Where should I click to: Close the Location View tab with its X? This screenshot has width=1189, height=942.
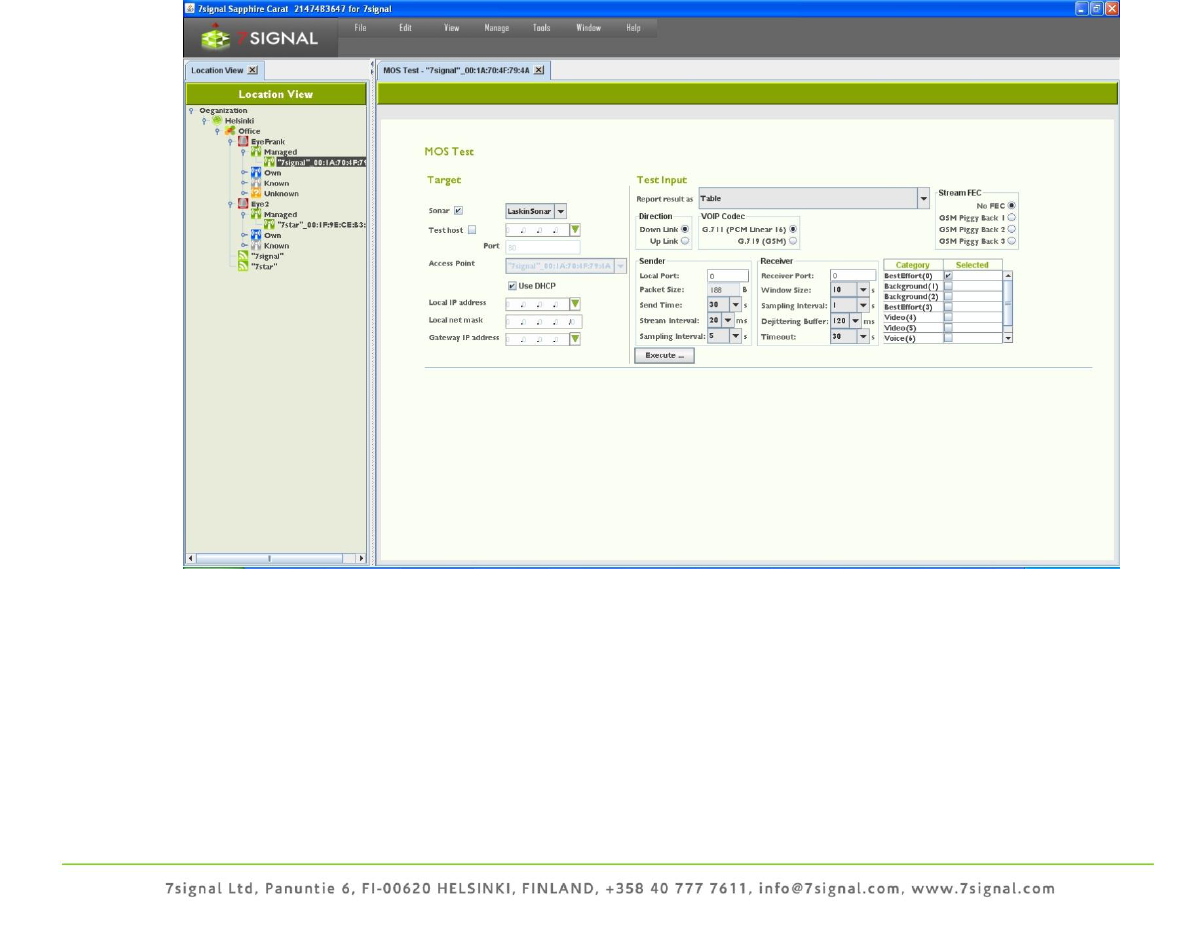(x=253, y=70)
